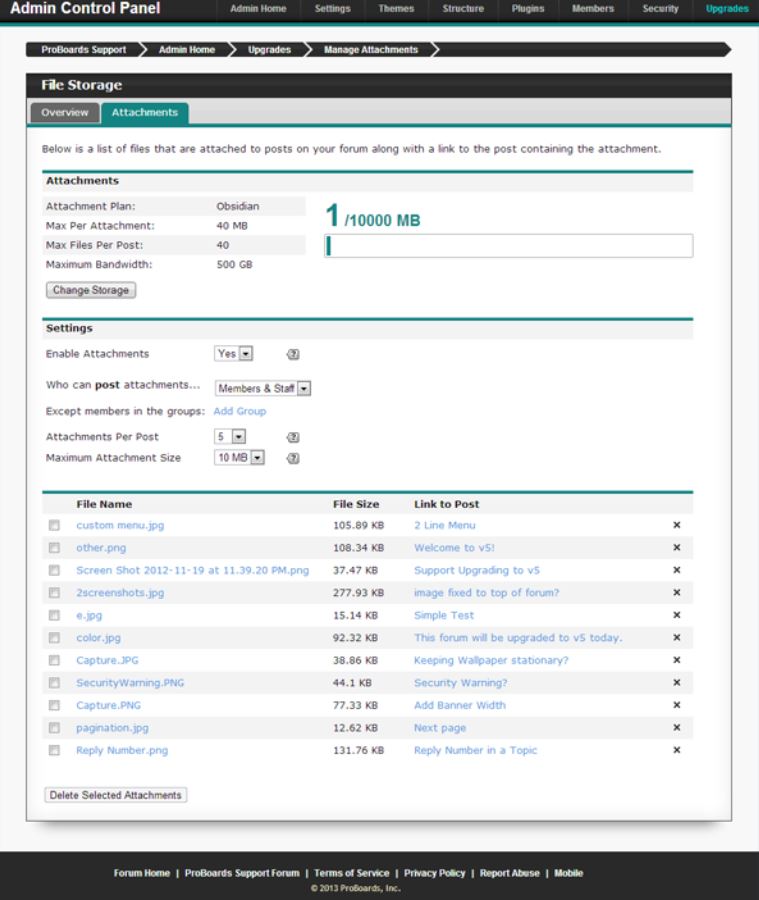Go to Manage Attachments breadcrumb
The width and height of the screenshot is (759, 900).
coord(371,50)
